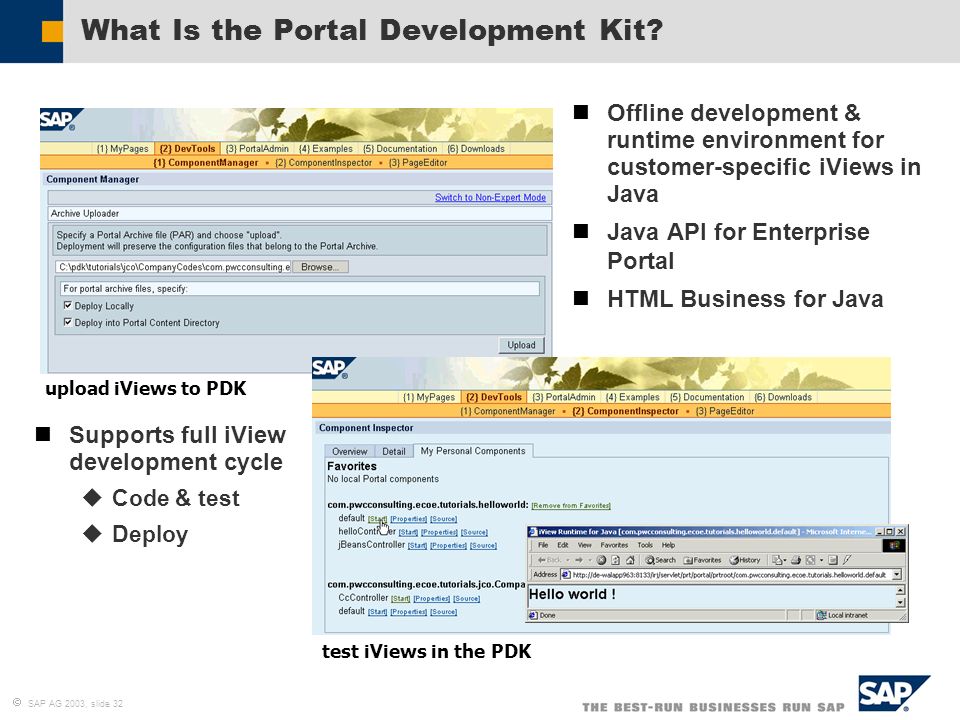
Task: Open Search in the browser toolbar
Action: [661, 560]
